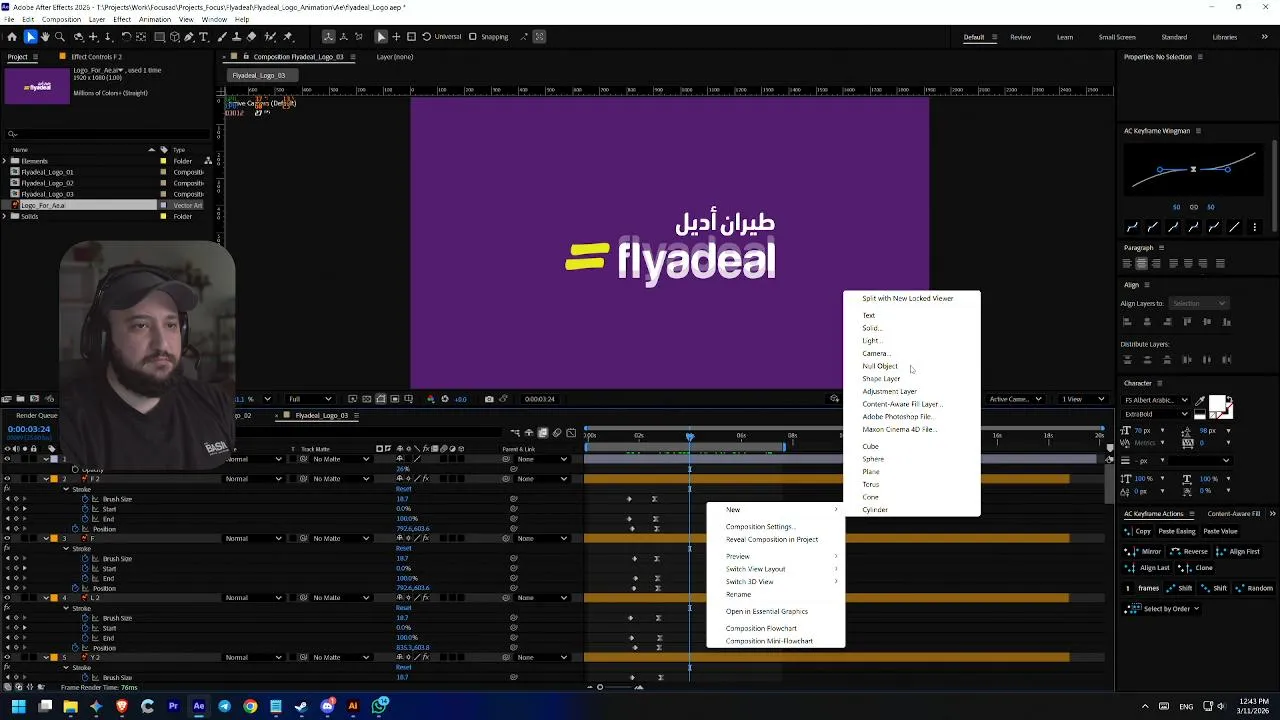Open font family FS Albert Arabic dropdown
This screenshot has width=1280, height=720.
point(1158,400)
